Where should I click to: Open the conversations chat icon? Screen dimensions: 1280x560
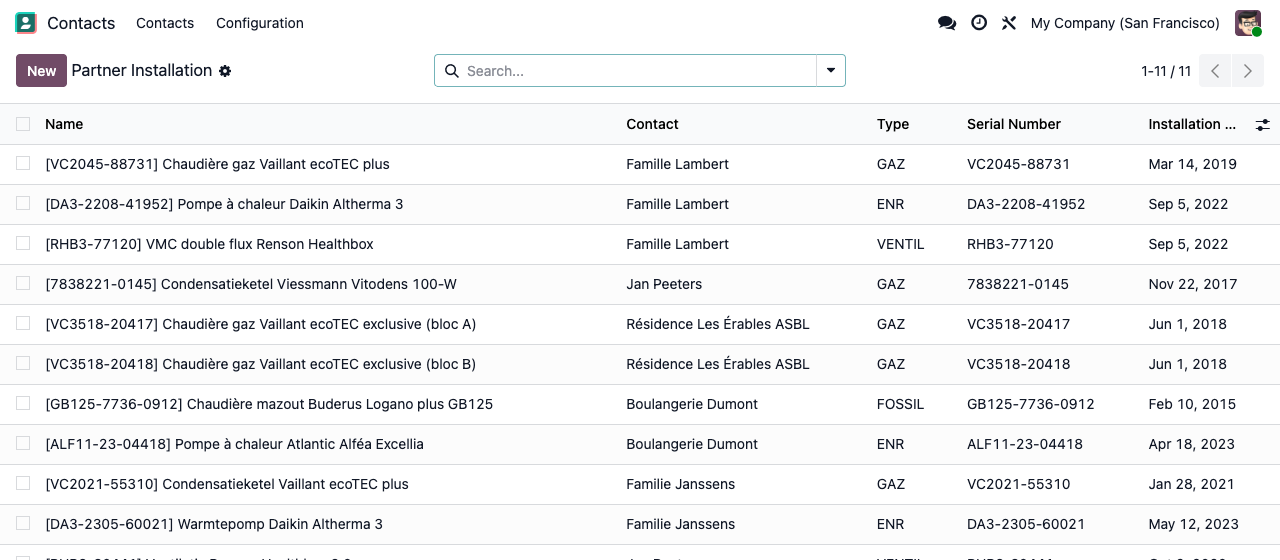(x=947, y=23)
